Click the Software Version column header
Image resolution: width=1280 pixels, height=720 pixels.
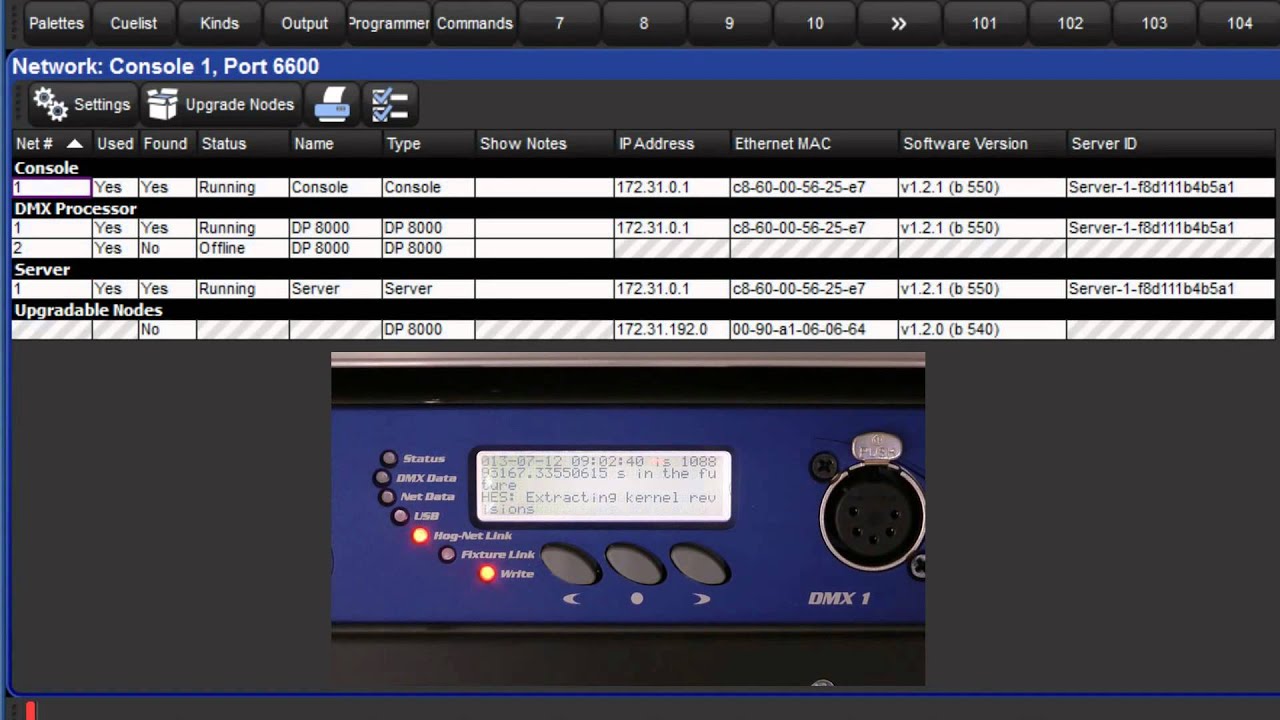click(x=982, y=144)
